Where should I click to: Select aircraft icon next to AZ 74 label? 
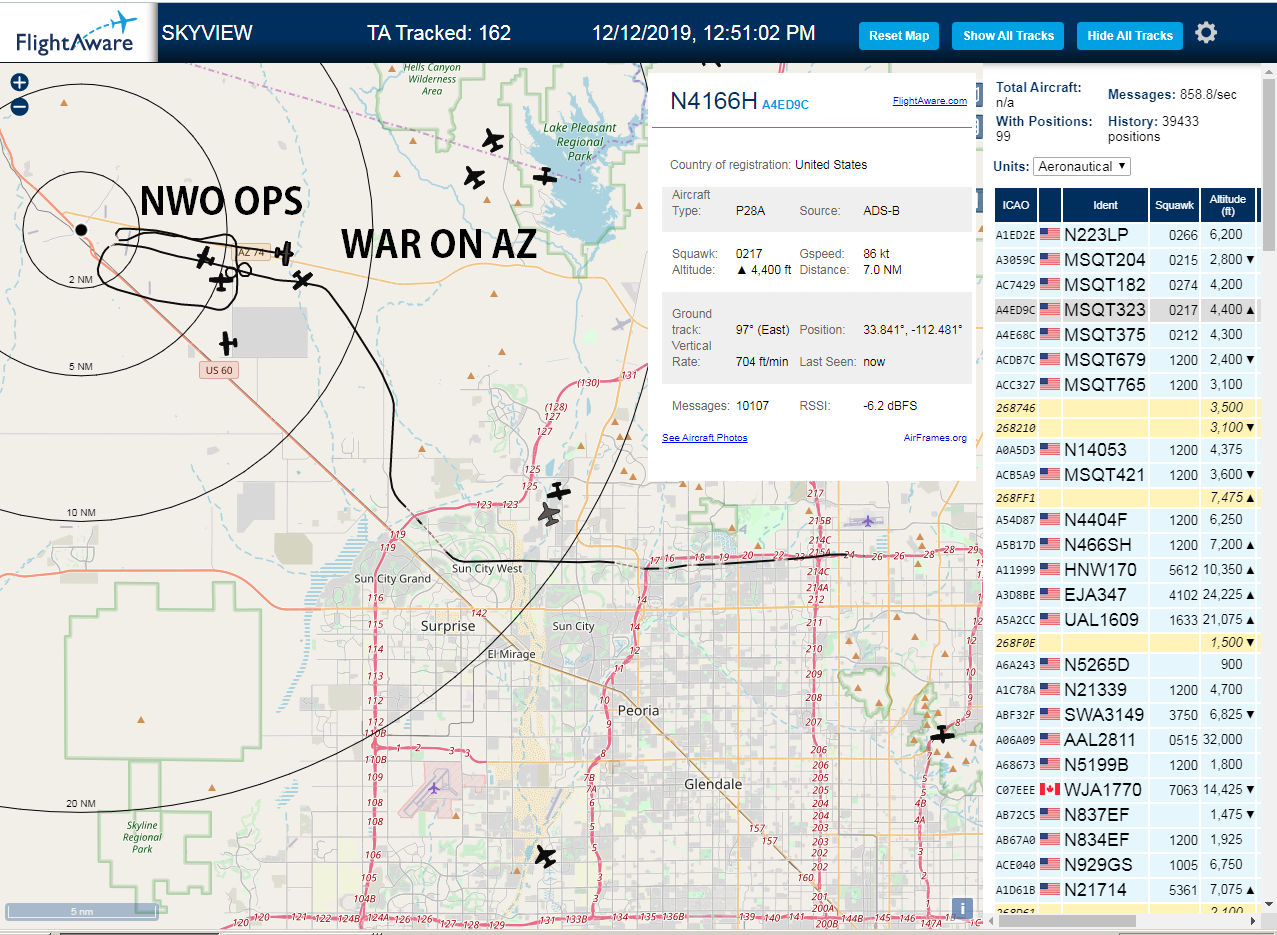(284, 253)
